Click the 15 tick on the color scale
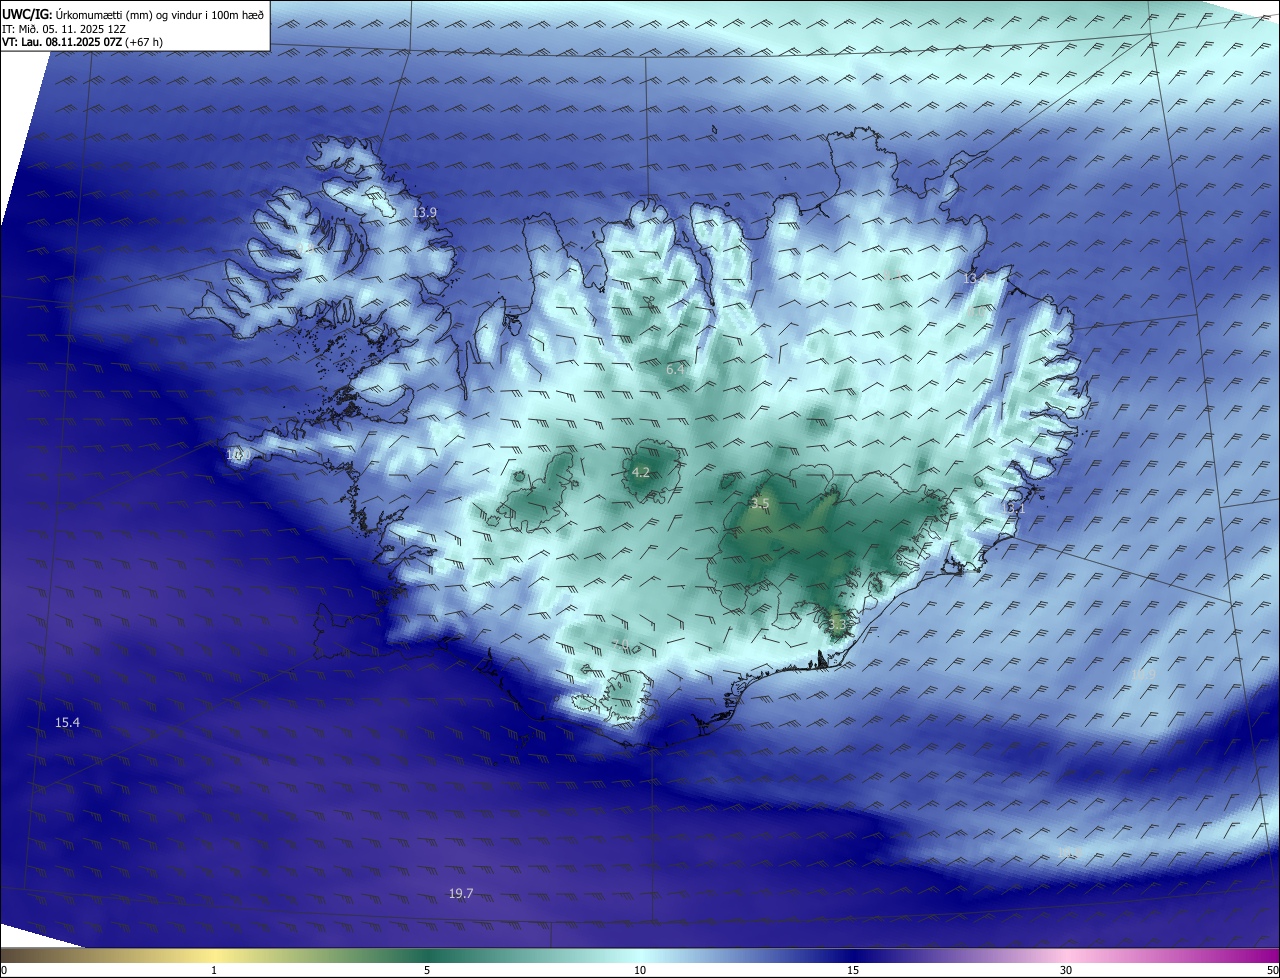1280x978 pixels. tap(853, 970)
